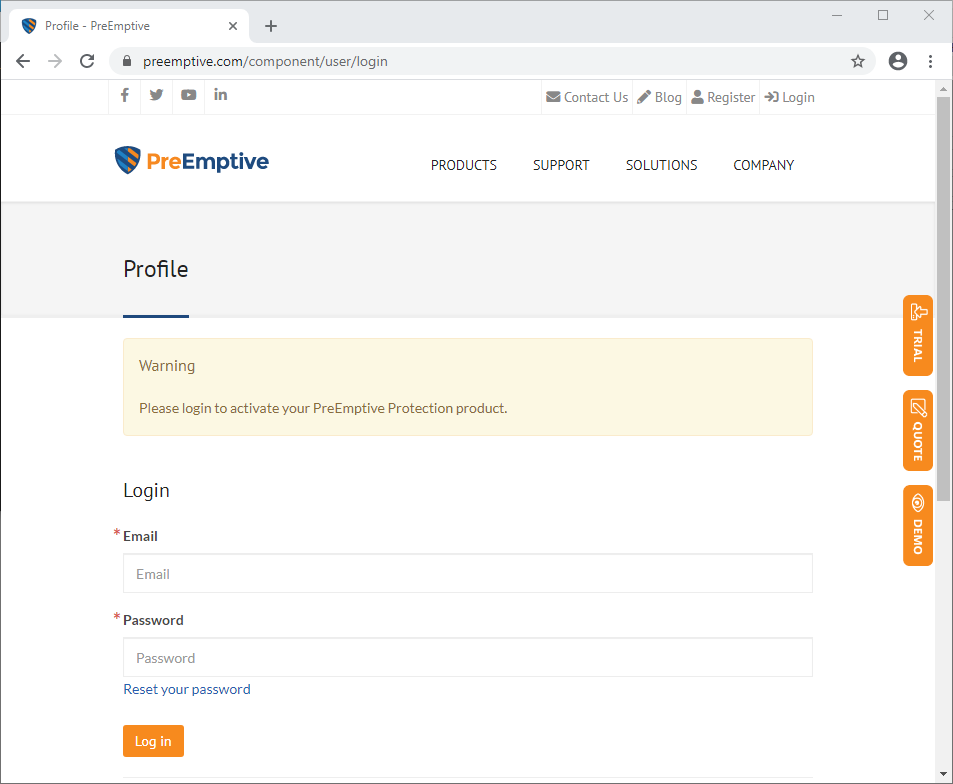Go back in browser history
Viewport: 953px width, 784px height.
(23, 61)
